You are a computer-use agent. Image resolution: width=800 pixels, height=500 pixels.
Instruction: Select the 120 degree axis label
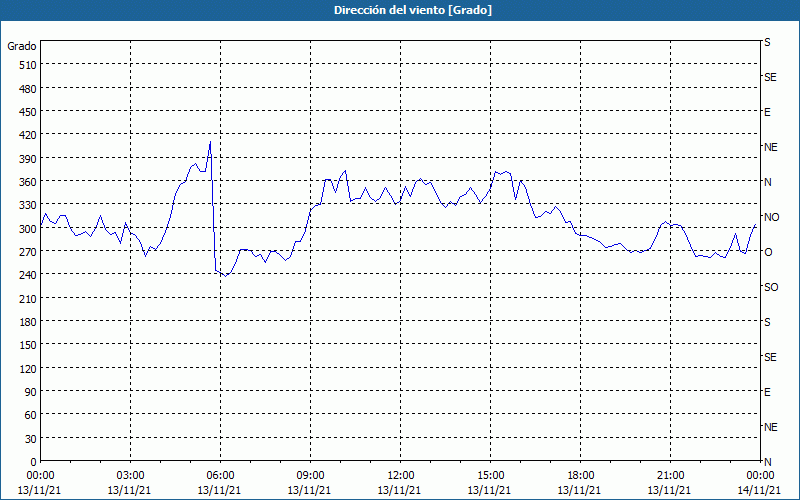pyautogui.click(x=28, y=369)
